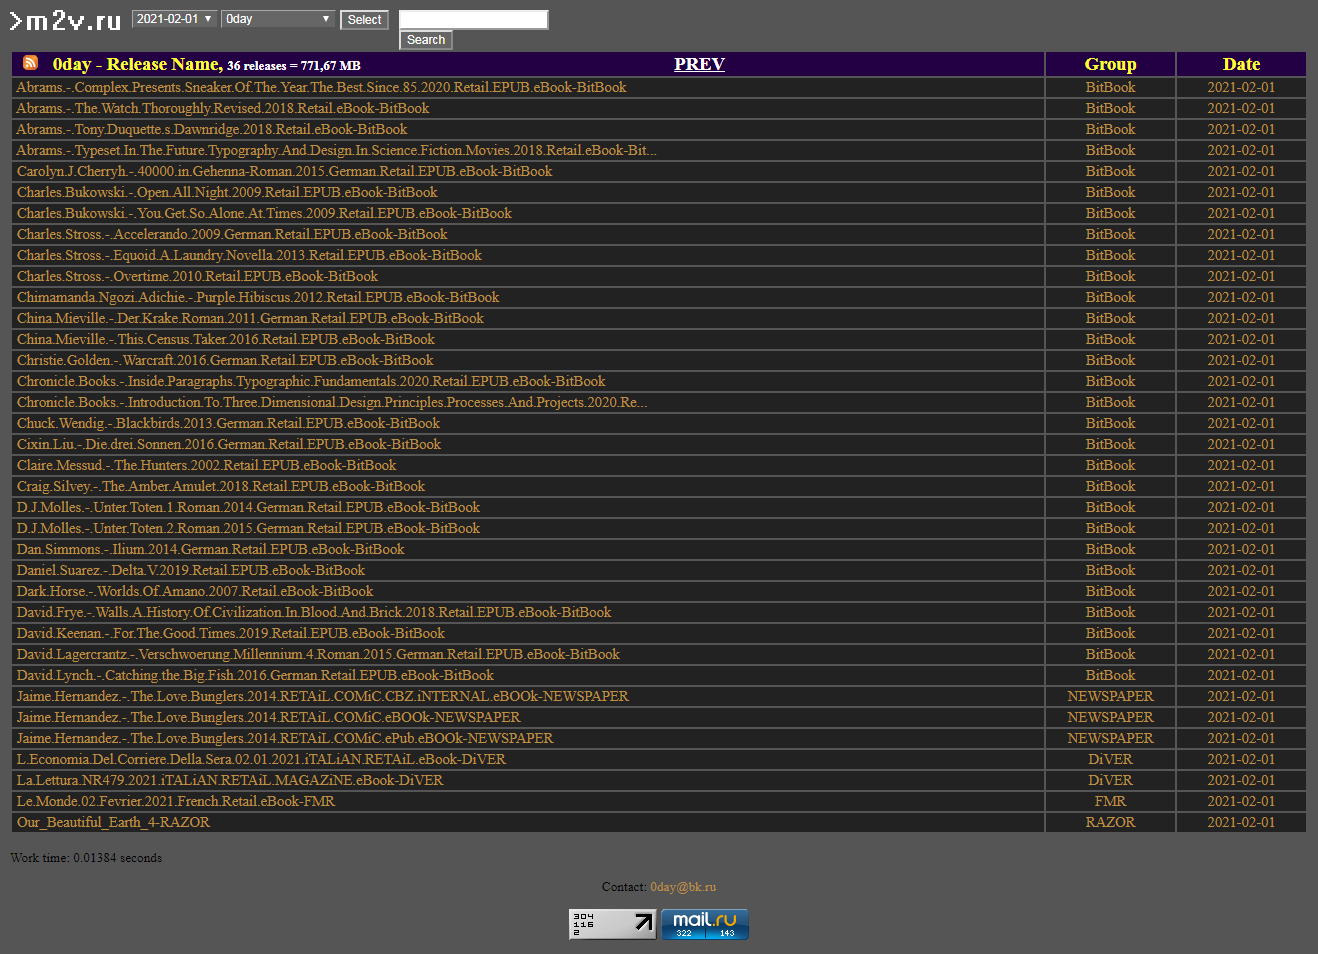Image resolution: width=1318 pixels, height=954 pixels.
Task: Click the RAZOR group link
Action: point(1111,822)
